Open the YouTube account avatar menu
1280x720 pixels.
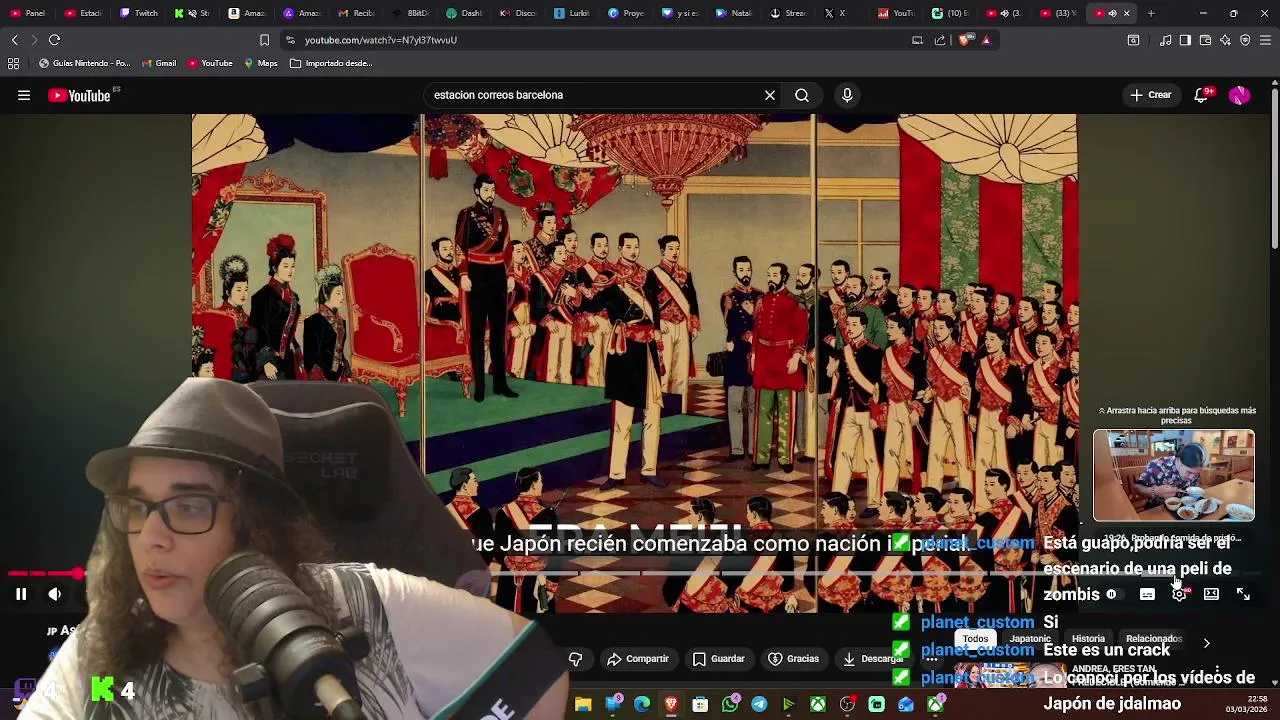[x=1239, y=95]
